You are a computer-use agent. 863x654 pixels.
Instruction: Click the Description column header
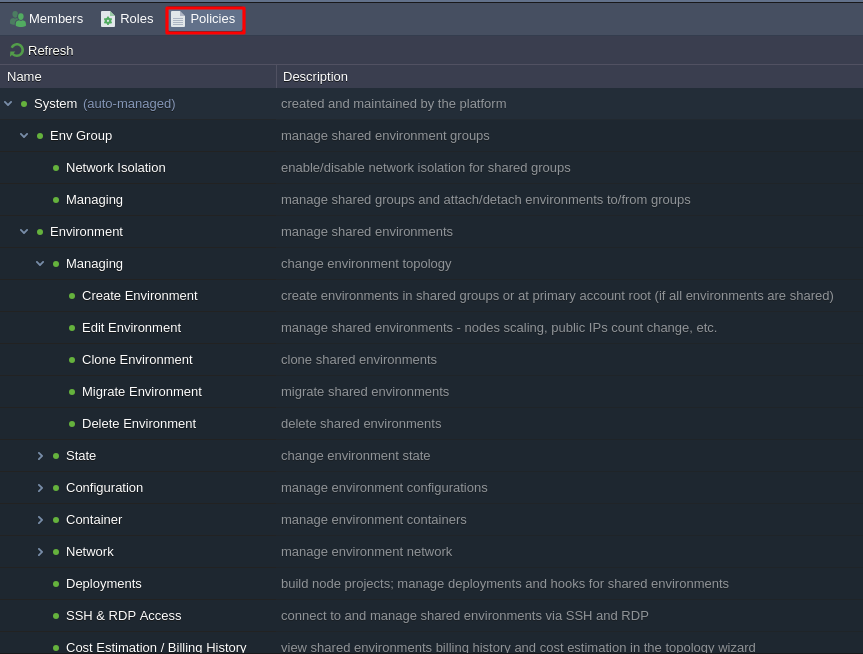tap(568, 77)
